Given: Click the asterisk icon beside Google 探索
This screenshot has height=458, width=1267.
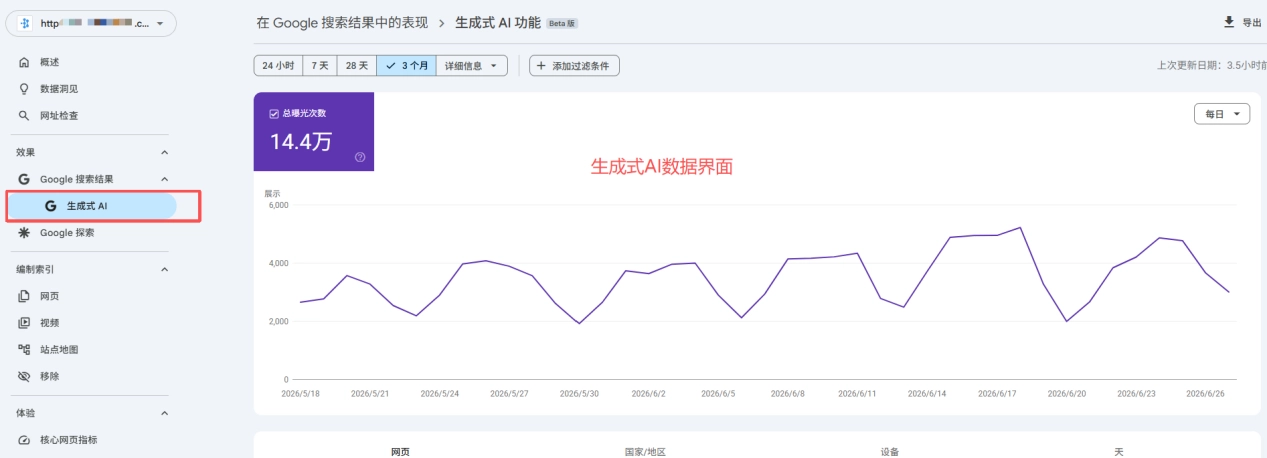Looking at the screenshot, I should point(24,233).
